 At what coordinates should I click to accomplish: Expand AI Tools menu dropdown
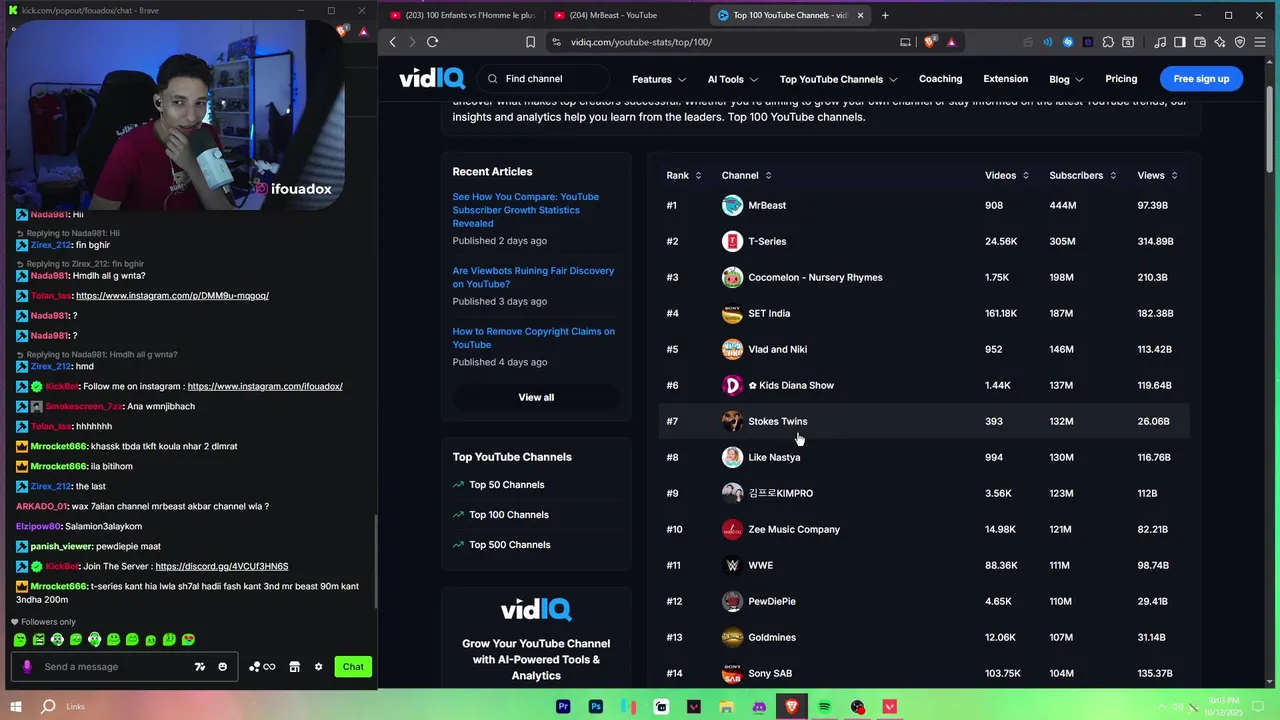pyautogui.click(x=733, y=79)
